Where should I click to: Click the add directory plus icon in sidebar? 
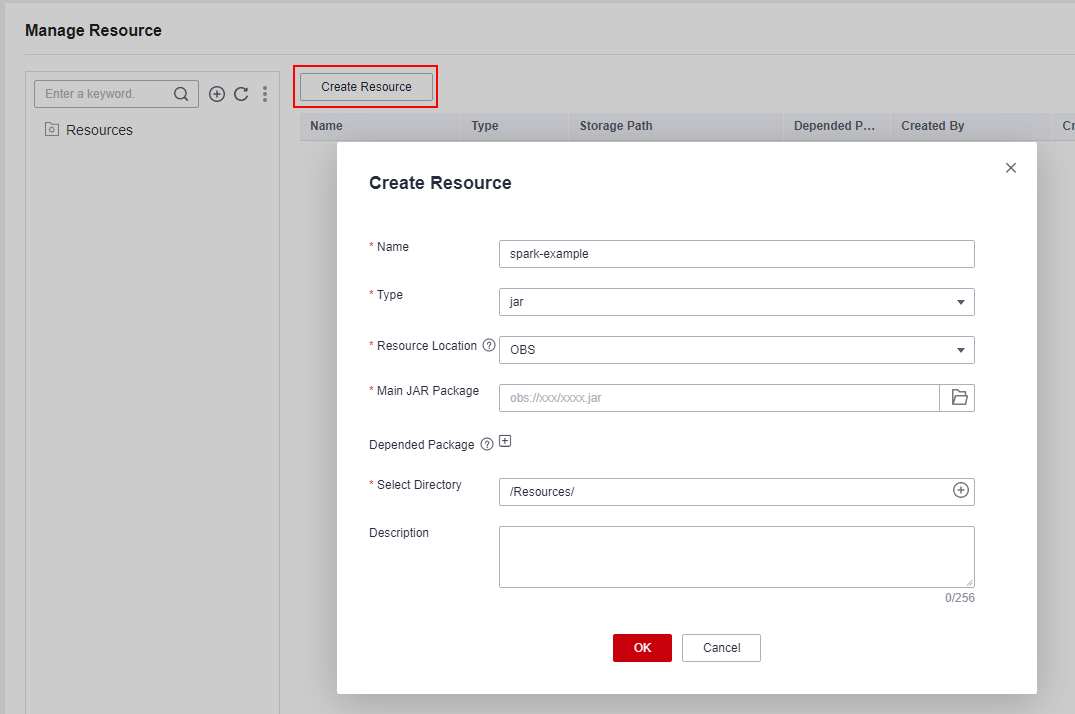pyautogui.click(x=217, y=94)
